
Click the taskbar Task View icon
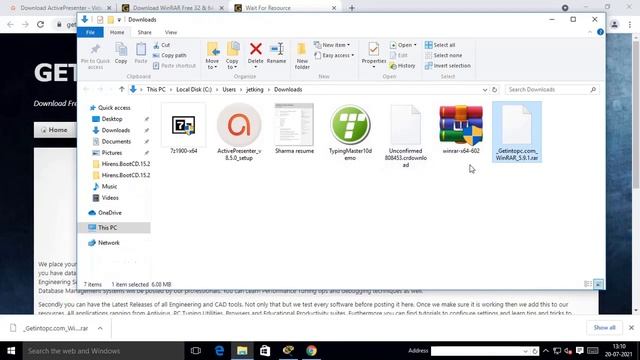[x=196, y=351]
